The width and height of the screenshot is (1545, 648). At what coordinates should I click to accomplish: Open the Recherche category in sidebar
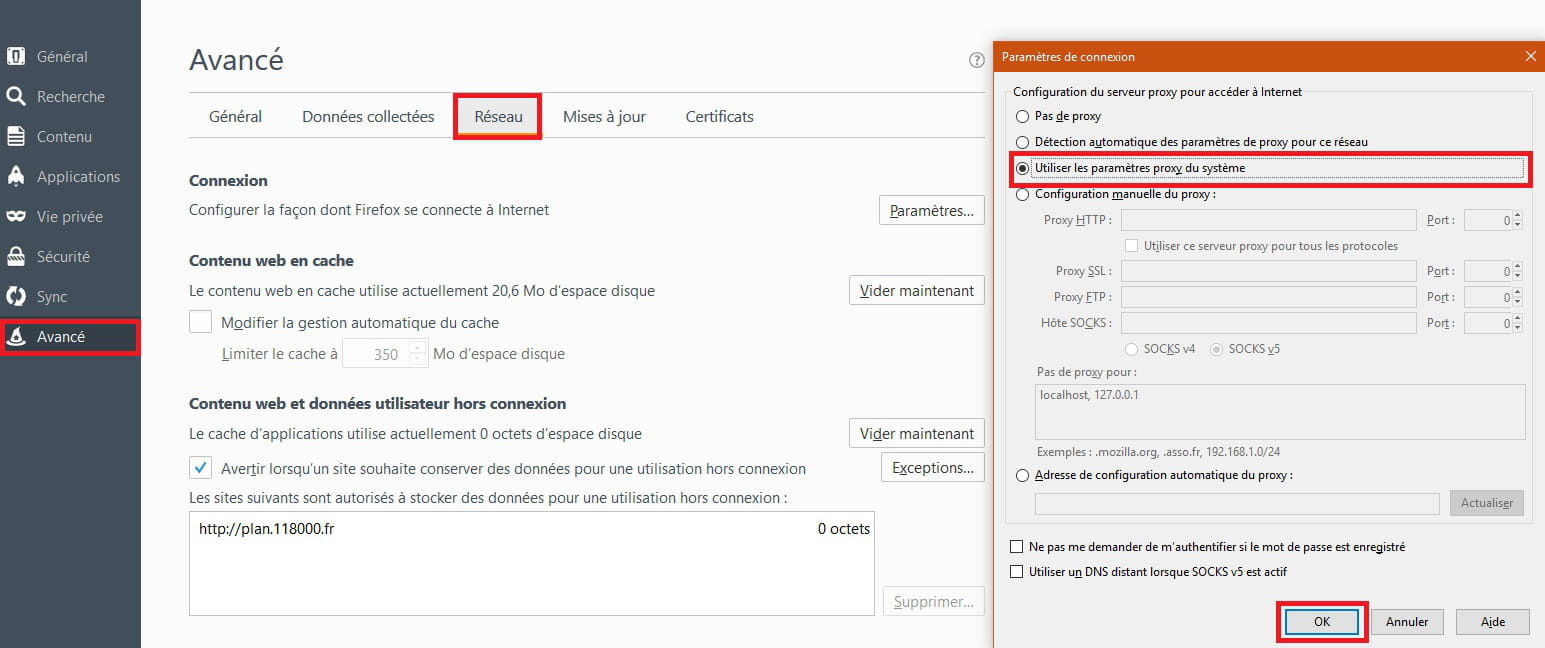[70, 97]
